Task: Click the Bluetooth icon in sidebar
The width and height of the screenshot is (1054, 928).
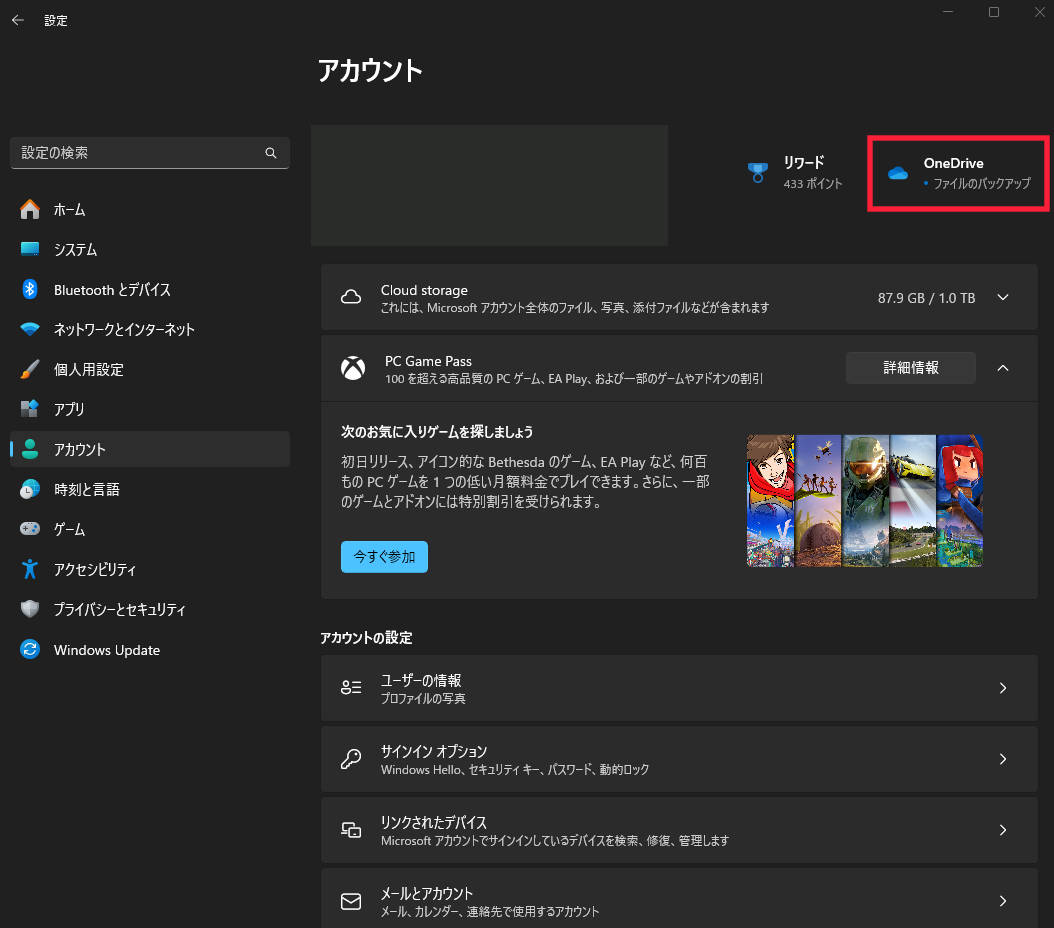Action: (30, 289)
